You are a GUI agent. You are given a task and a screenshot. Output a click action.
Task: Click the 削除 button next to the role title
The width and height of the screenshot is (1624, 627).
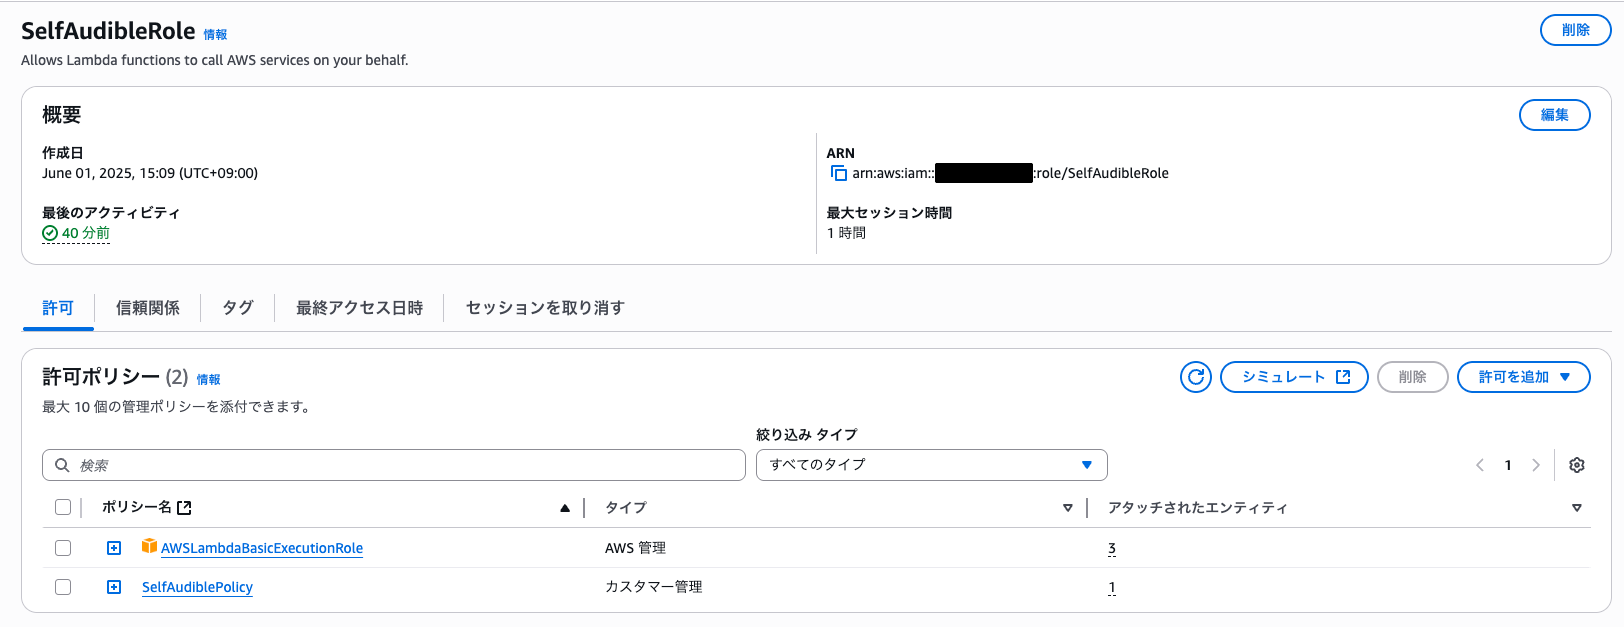tap(1576, 30)
